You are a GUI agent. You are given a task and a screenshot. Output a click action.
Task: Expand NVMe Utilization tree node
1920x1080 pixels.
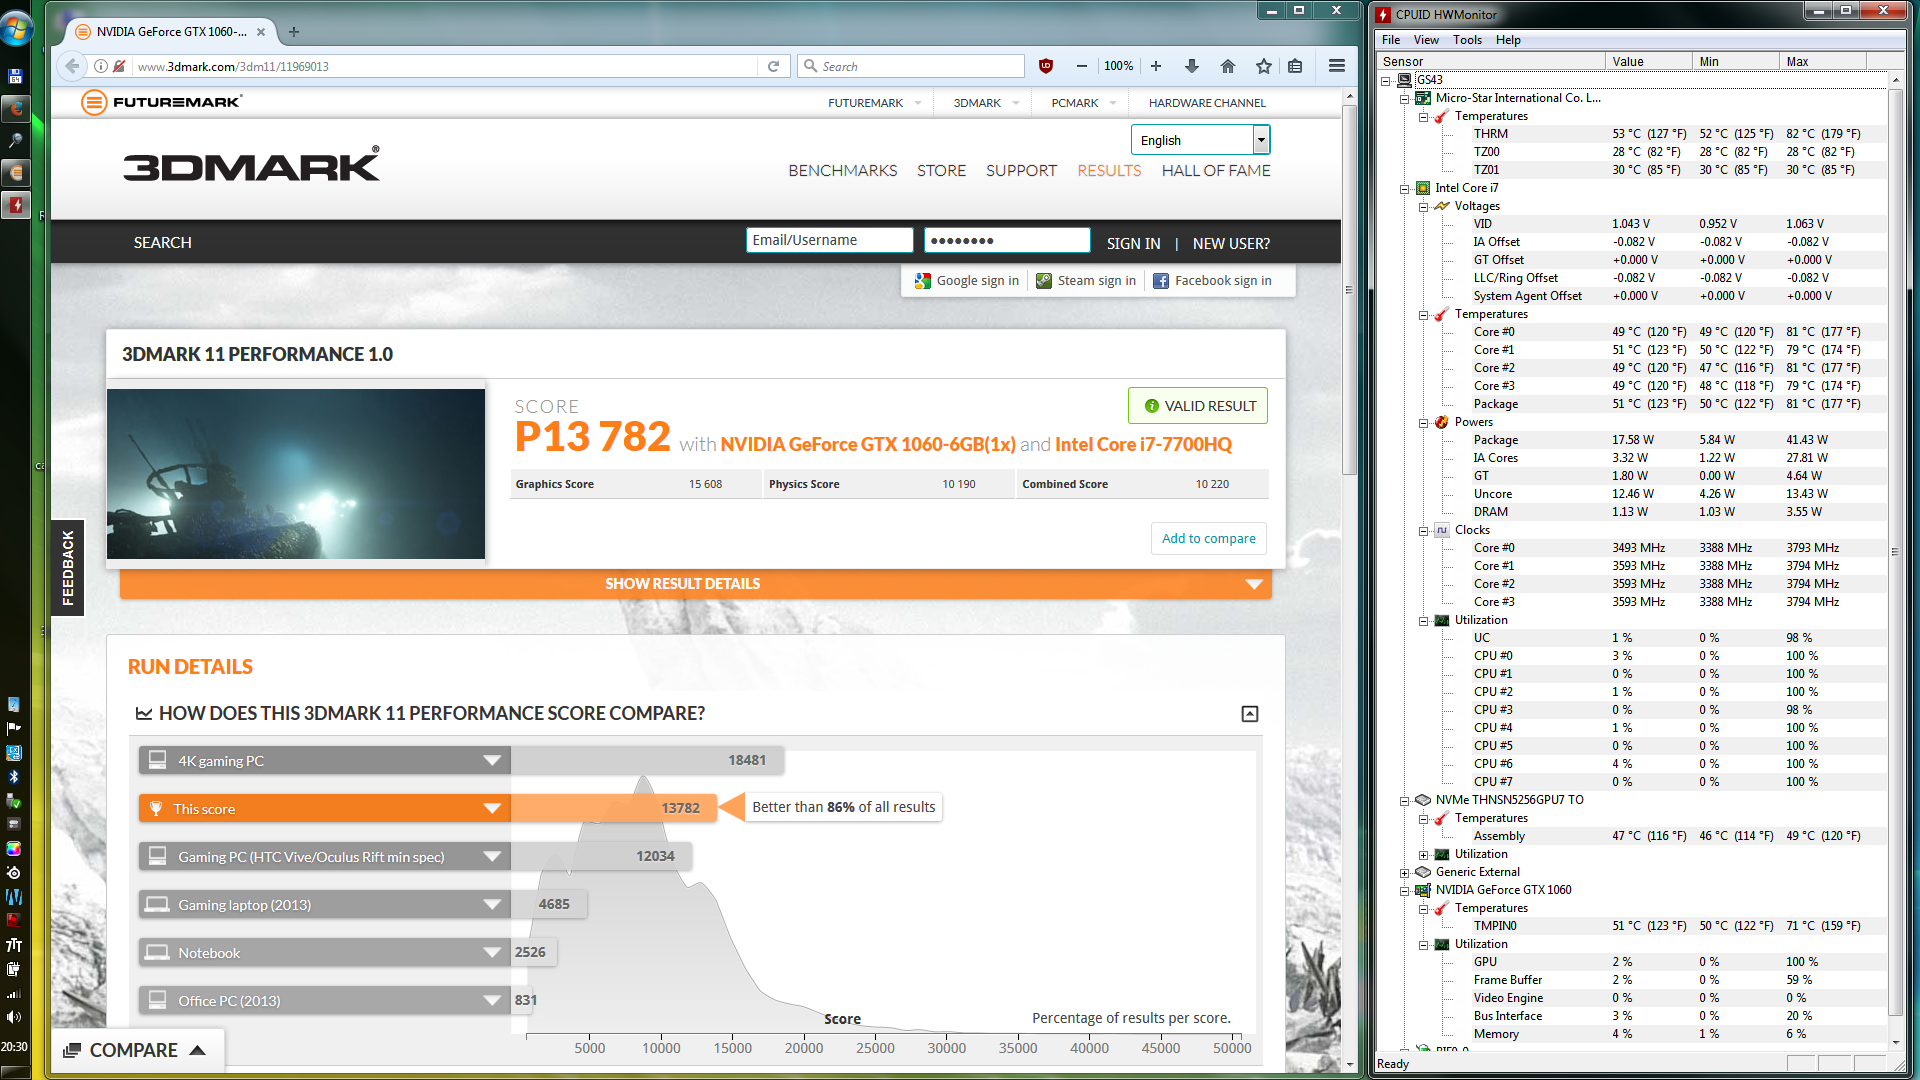pyautogui.click(x=1423, y=855)
